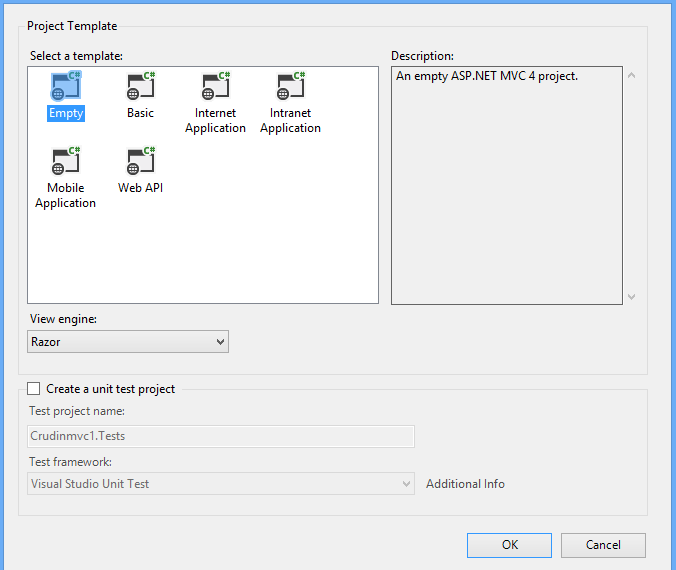The height and width of the screenshot is (570, 676).
Task: Select the Web API template icon
Action: tap(141, 162)
